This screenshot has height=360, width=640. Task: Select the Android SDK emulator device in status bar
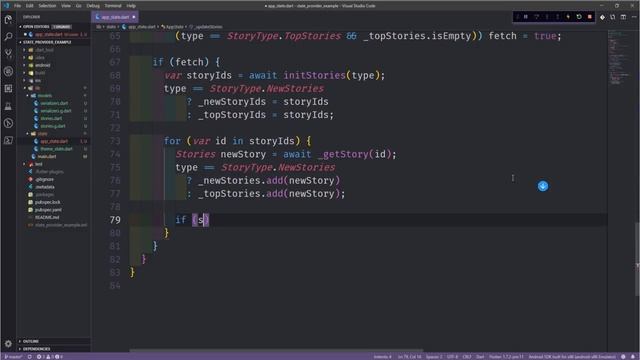tap(572, 357)
